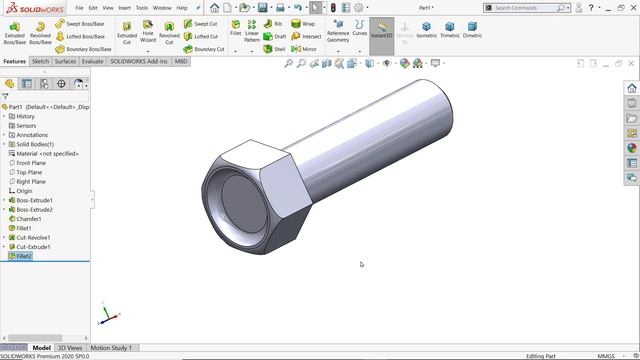Select the Wrap tool
Viewport: 640px width, 360px height.
point(302,24)
